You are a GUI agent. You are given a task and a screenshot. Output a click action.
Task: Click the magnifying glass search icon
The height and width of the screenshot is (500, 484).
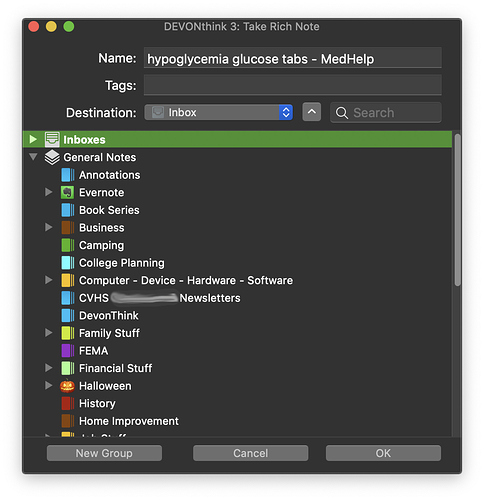(x=342, y=113)
